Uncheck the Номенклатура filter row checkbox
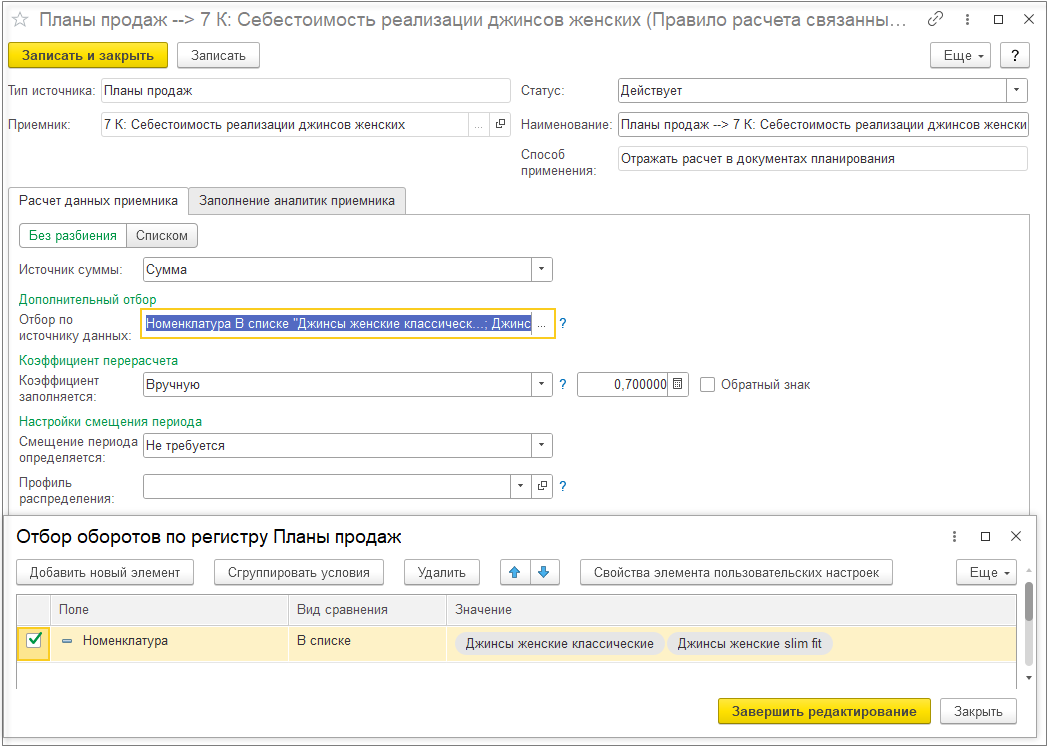Screen dimensions: 1047x746 34,641
